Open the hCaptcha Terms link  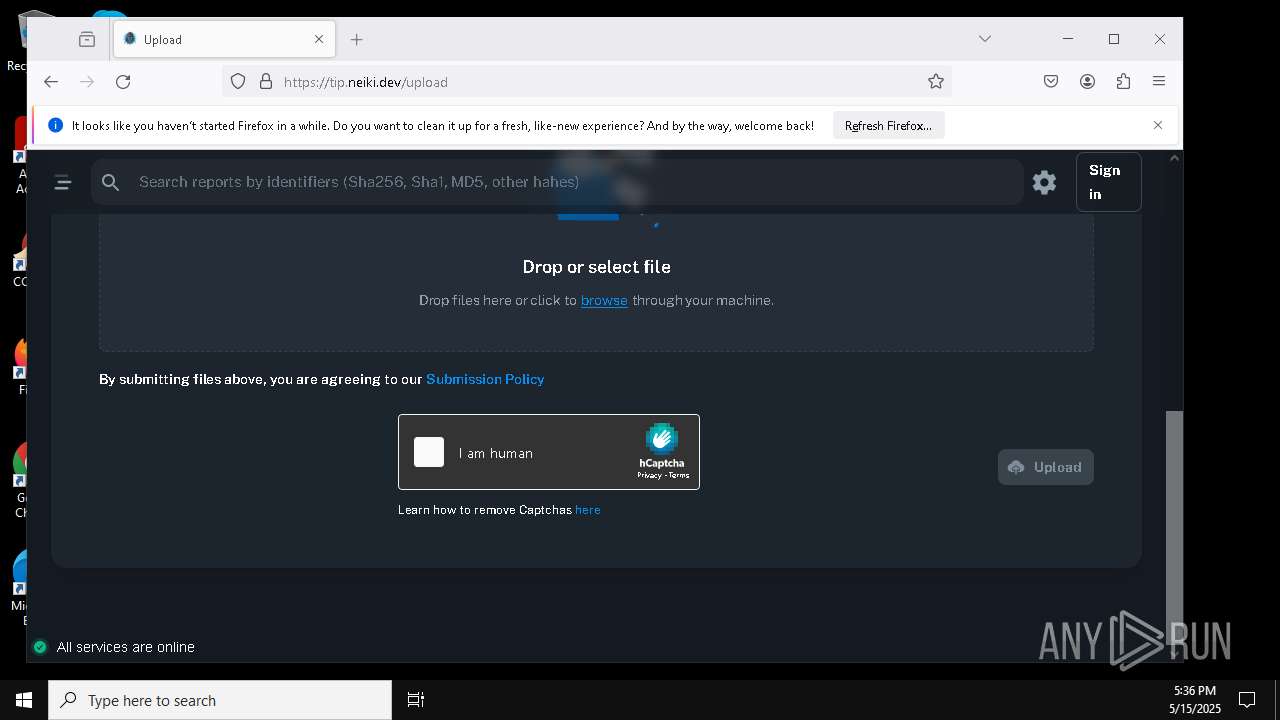pyautogui.click(x=679, y=475)
